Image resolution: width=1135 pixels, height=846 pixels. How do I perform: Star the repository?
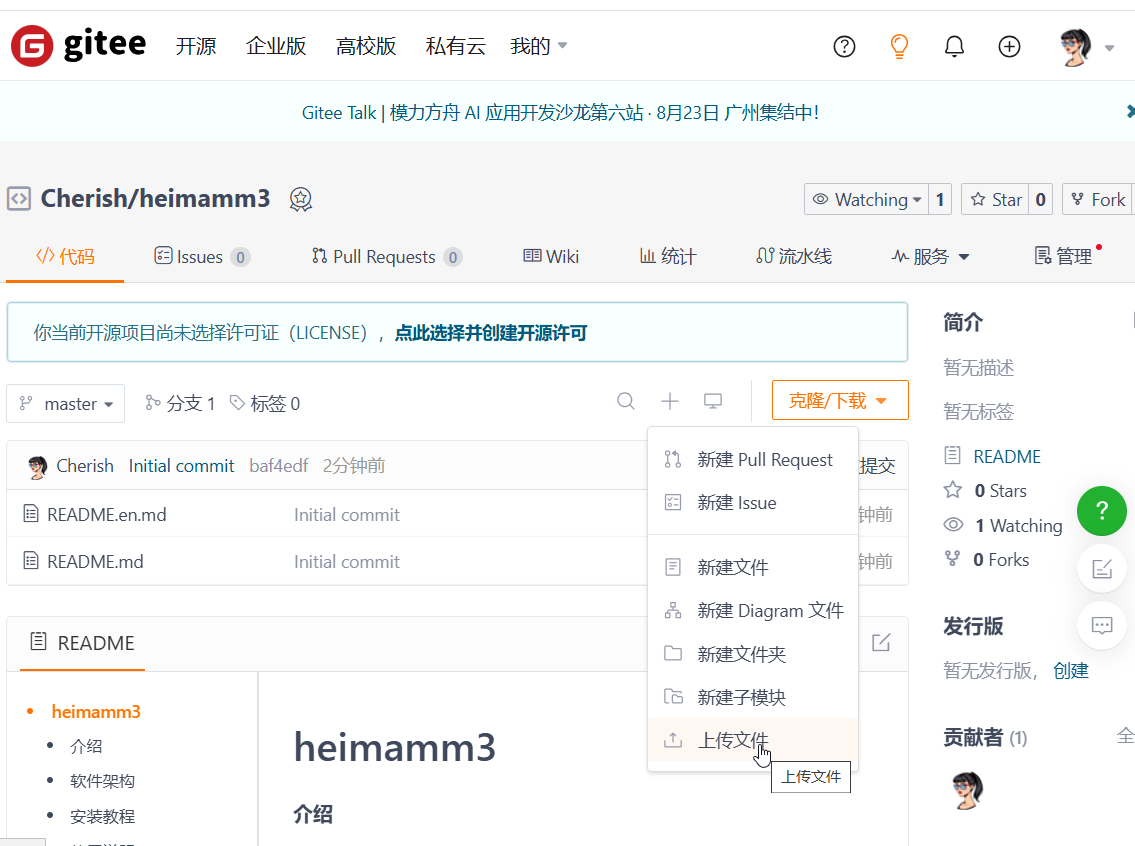pos(996,199)
